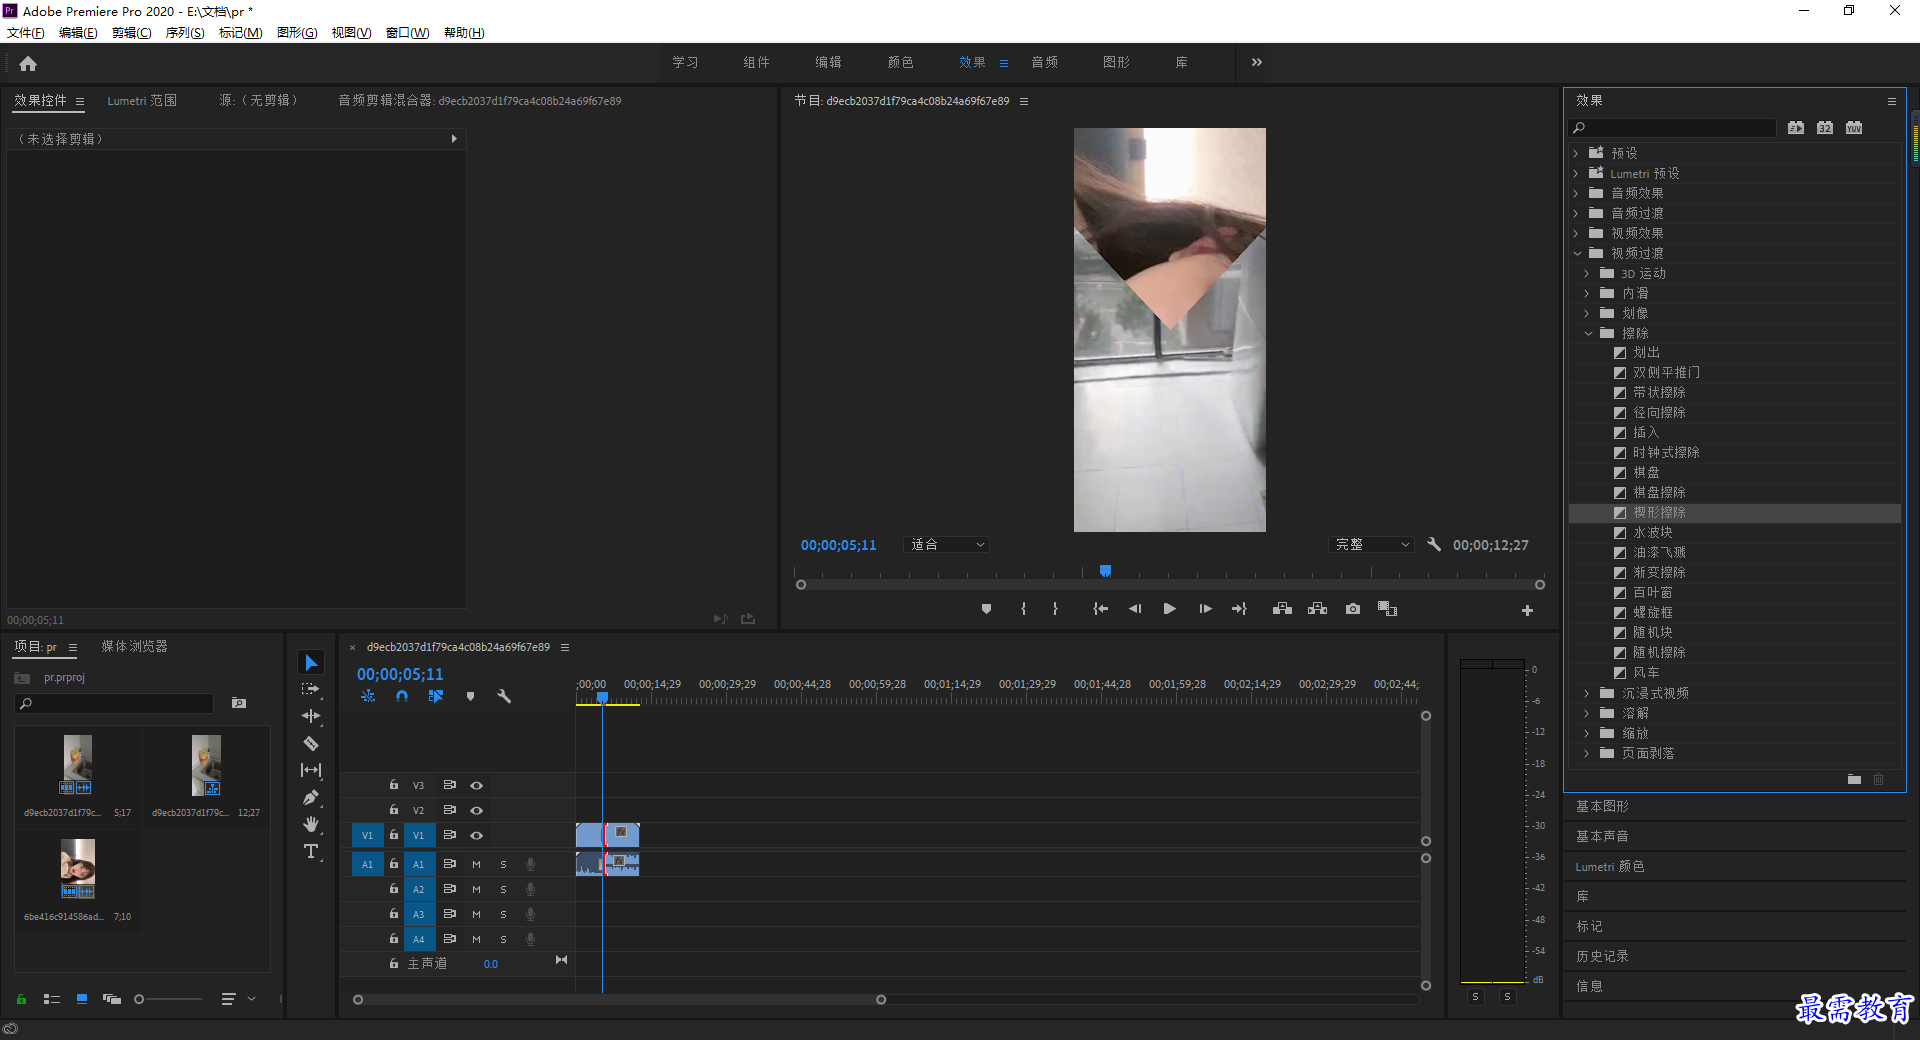This screenshot has height=1040, width=1920.
Task: Click the Home icon
Action: (28, 63)
